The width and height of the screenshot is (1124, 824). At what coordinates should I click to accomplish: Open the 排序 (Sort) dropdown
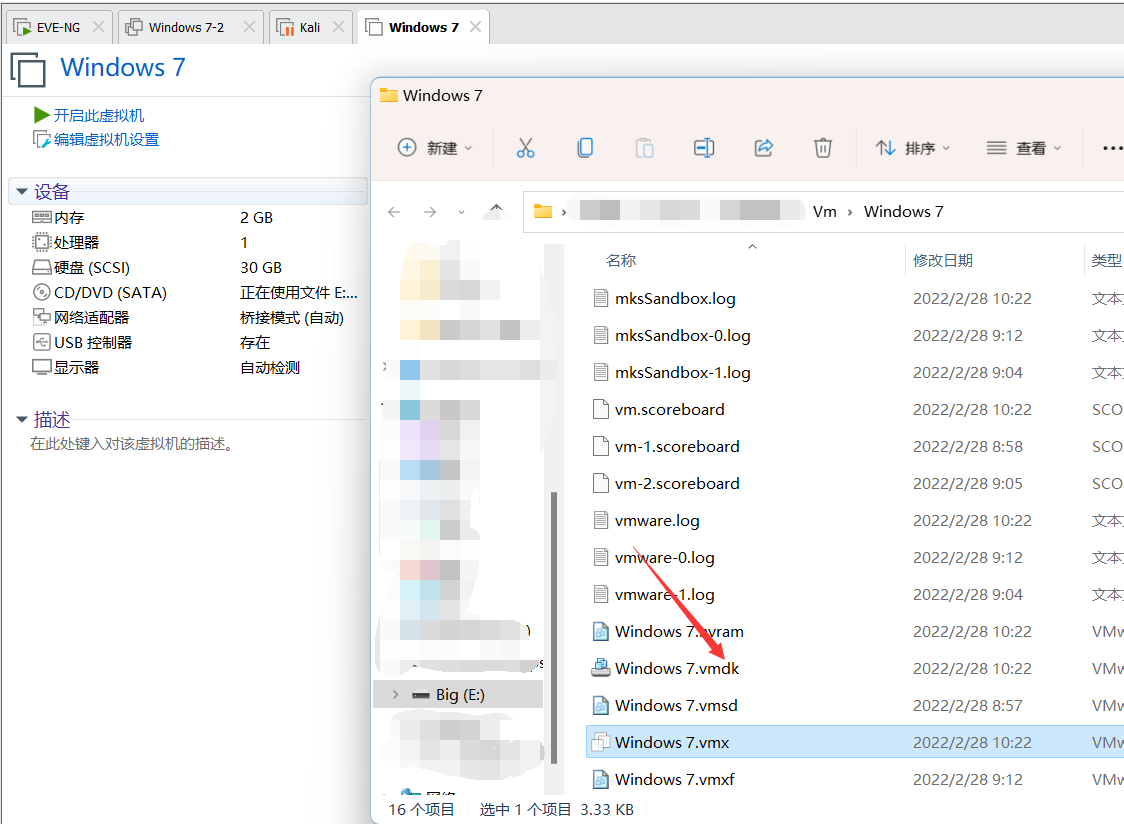[913, 148]
